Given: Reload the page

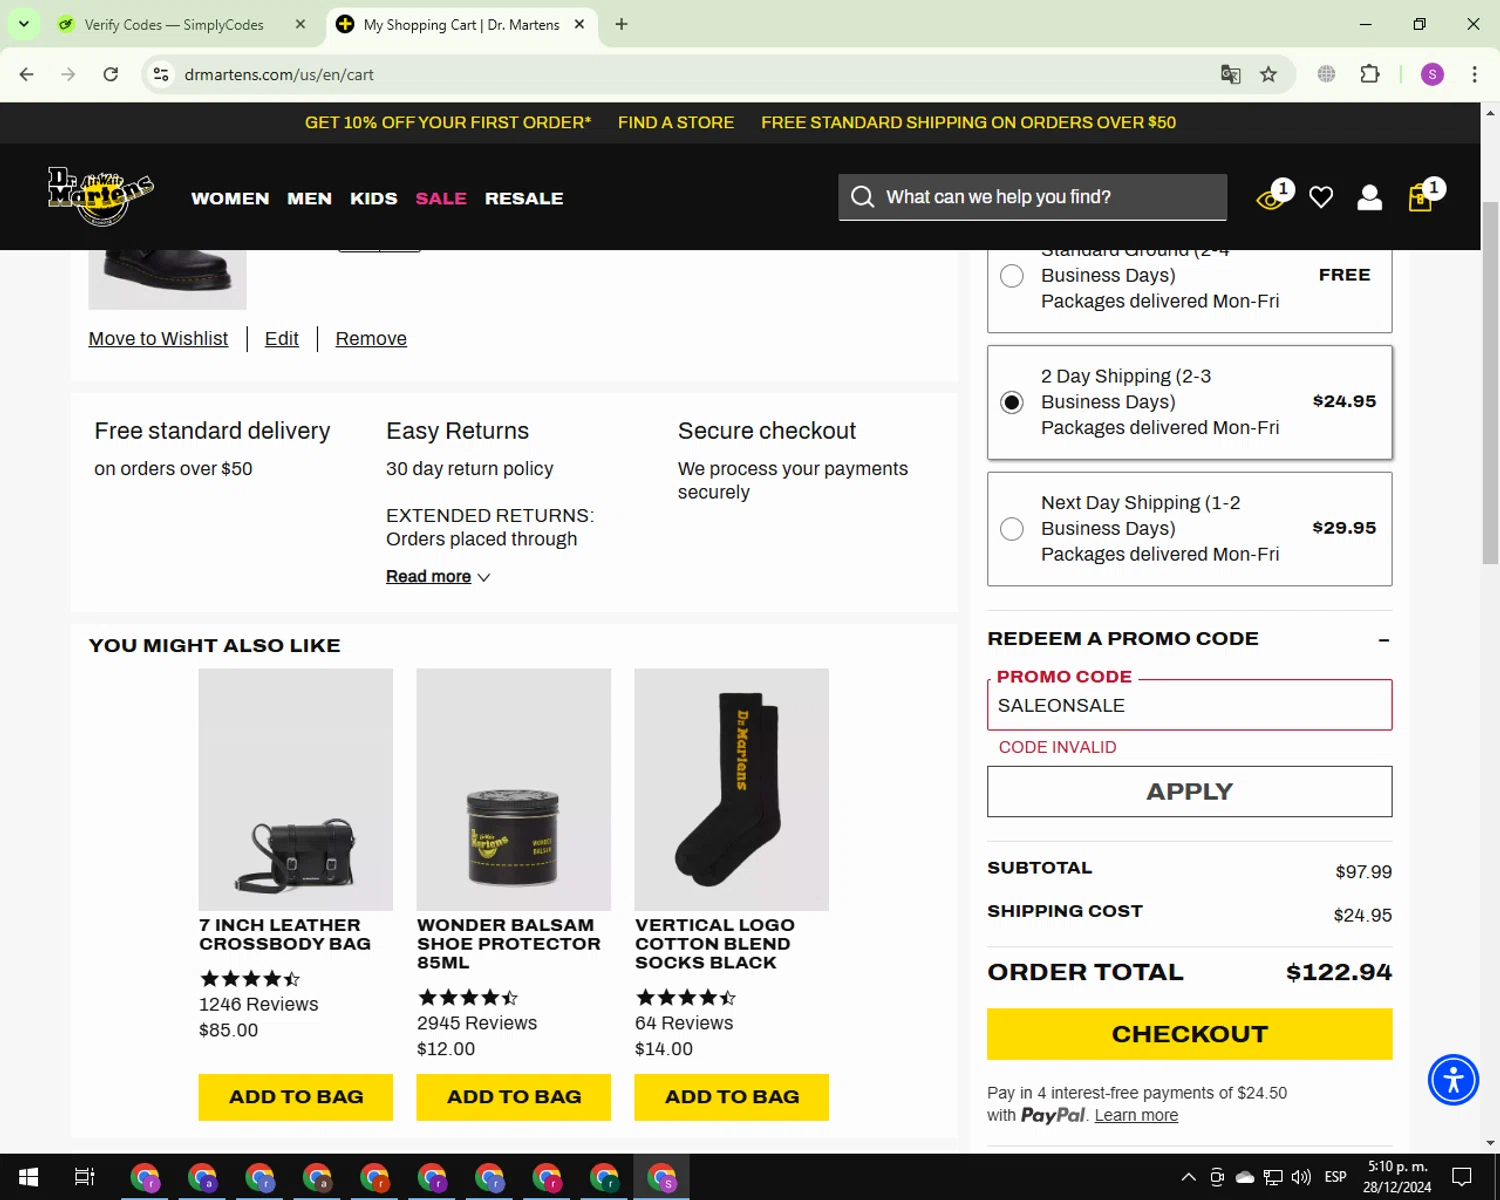Looking at the screenshot, I should (x=111, y=74).
